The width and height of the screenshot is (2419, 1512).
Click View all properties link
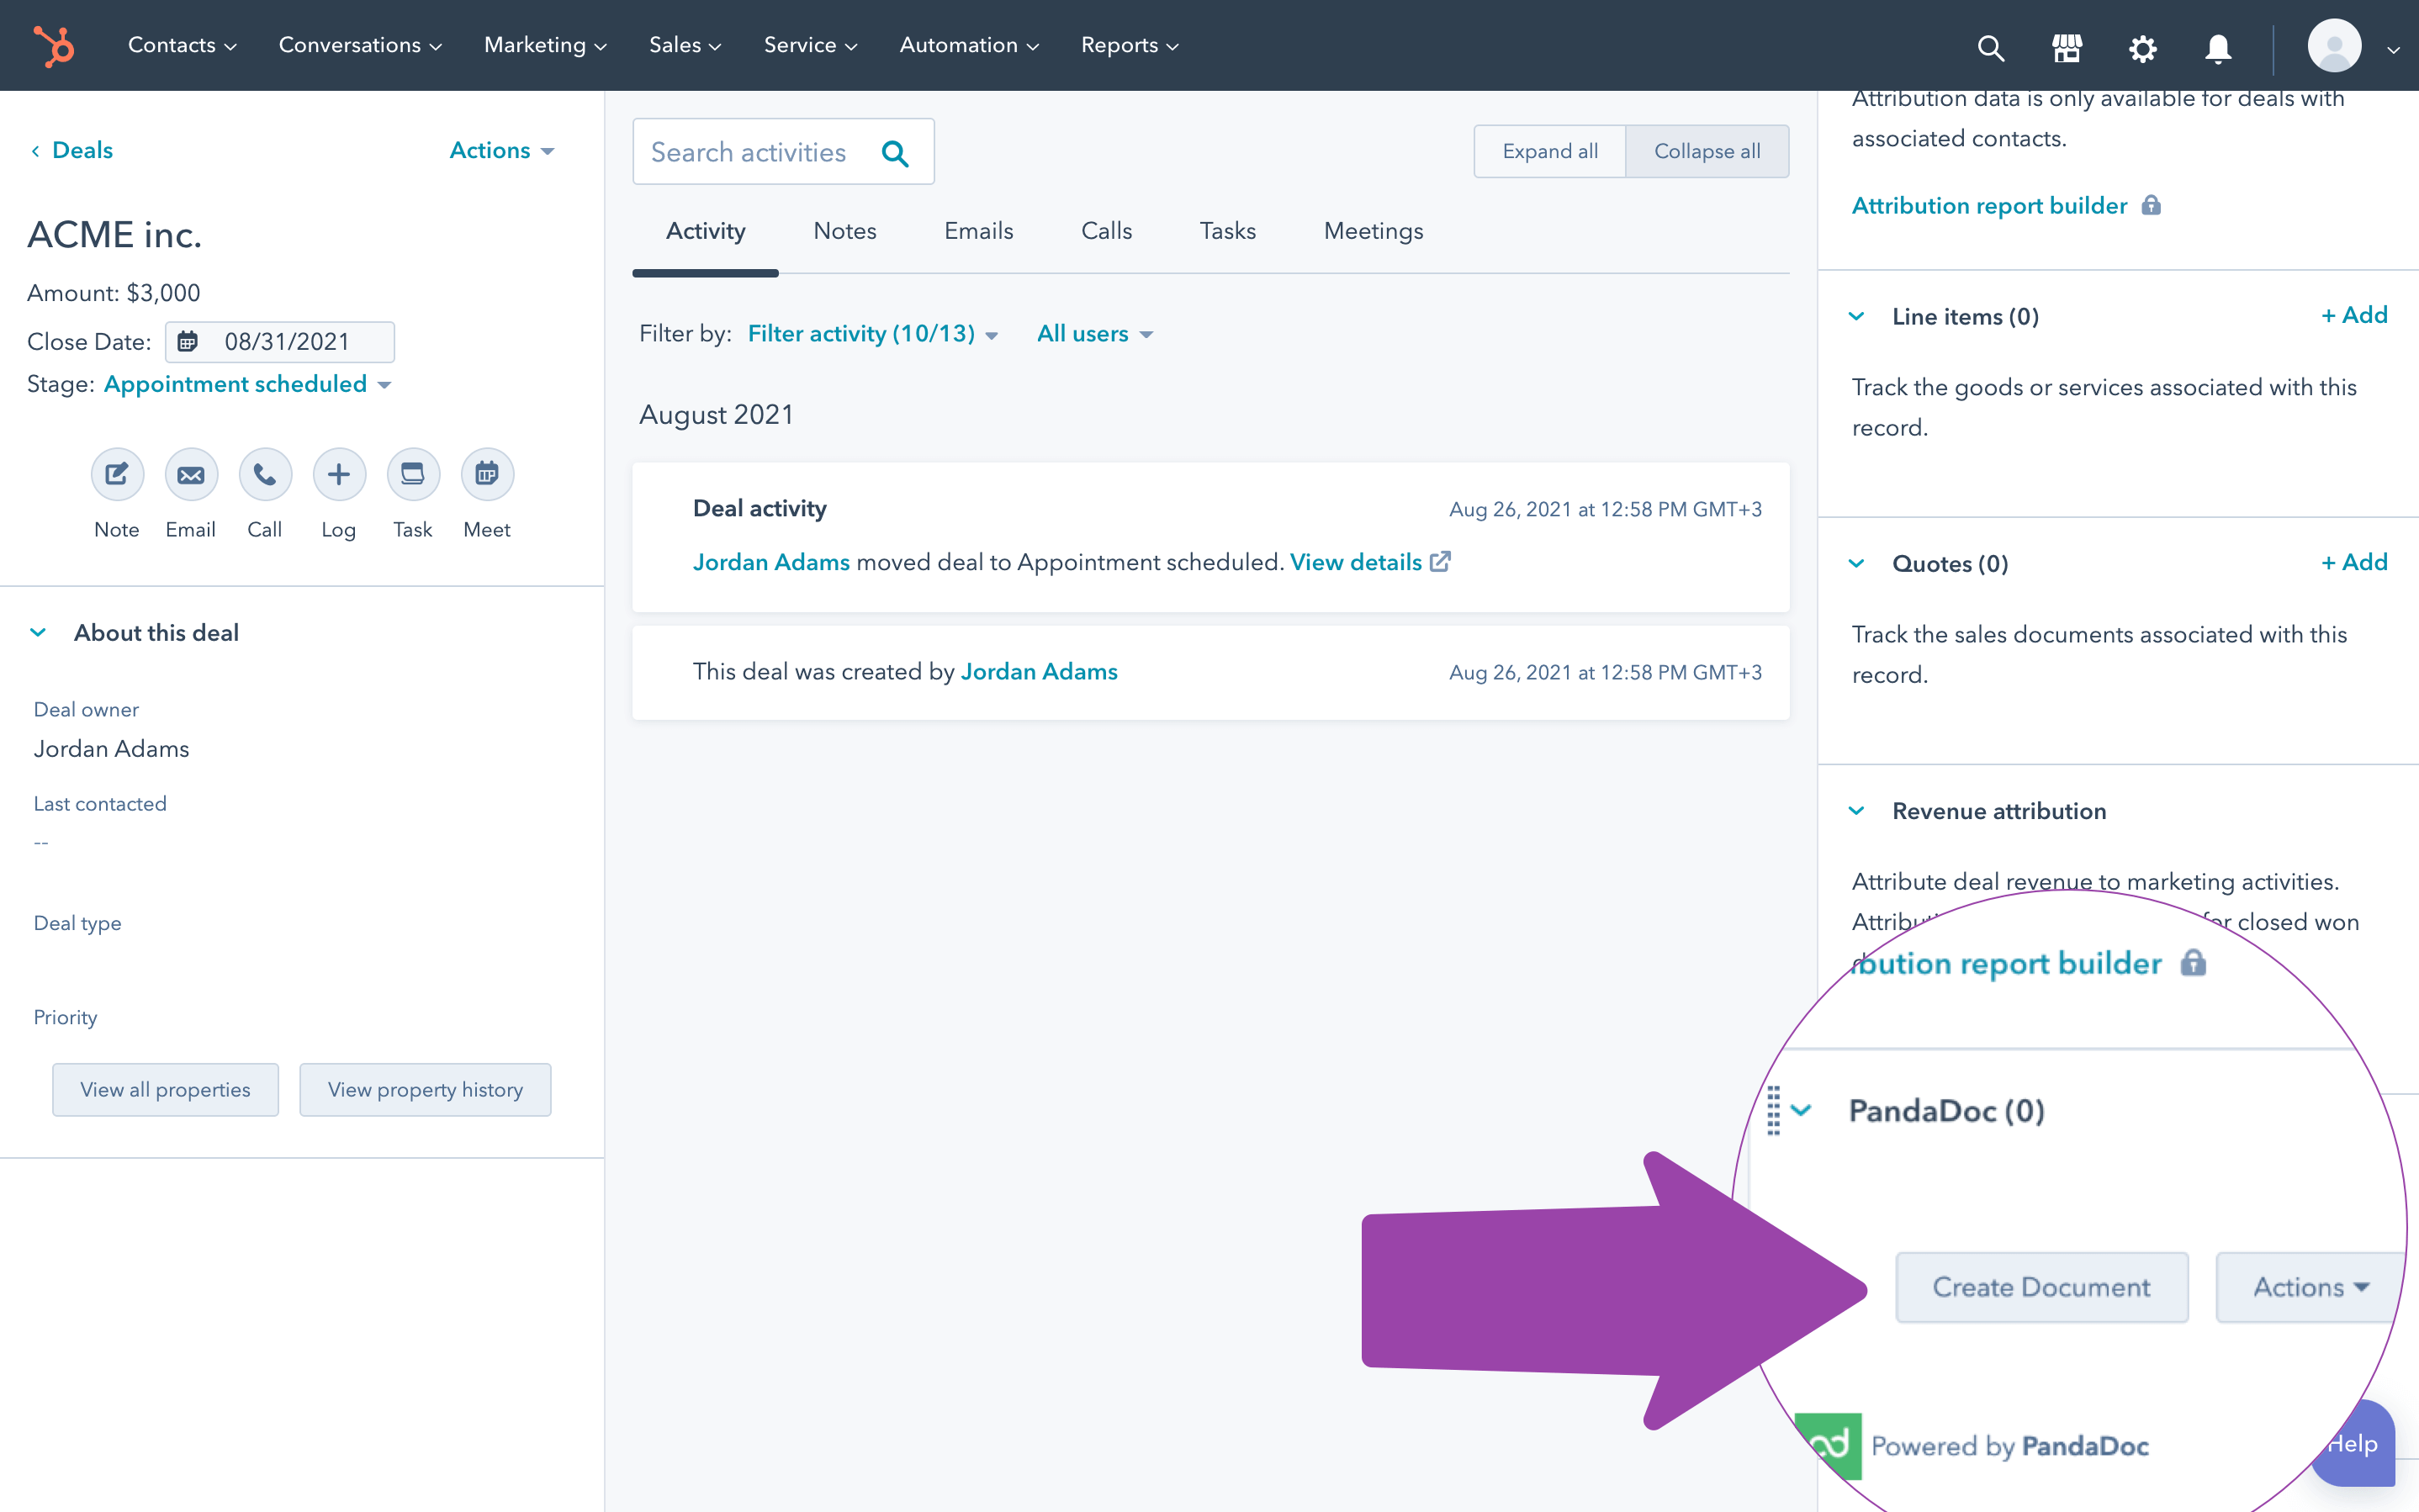coord(162,1089)
